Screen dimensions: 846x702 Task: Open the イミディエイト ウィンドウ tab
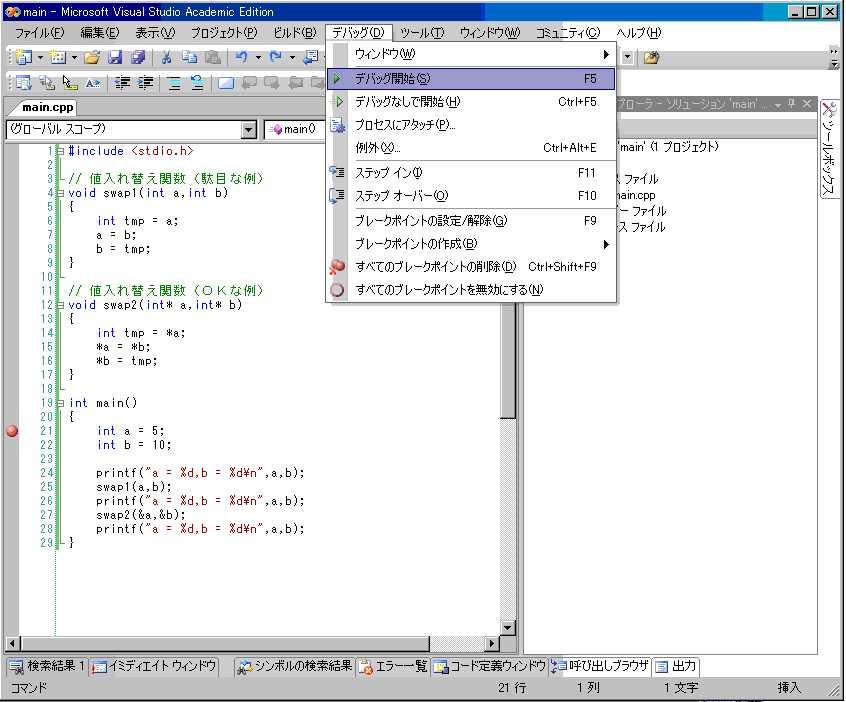click(x=154, y=666)
